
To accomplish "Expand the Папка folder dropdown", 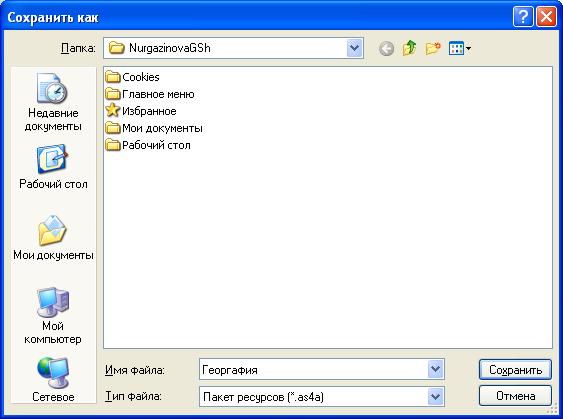I will pos(355,48).
